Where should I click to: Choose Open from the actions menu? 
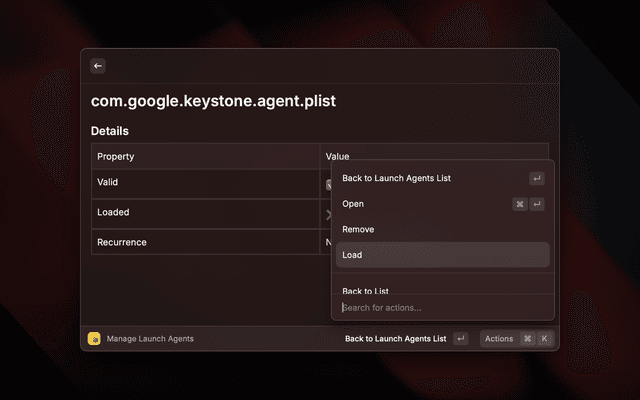click(x=353, y=204)
